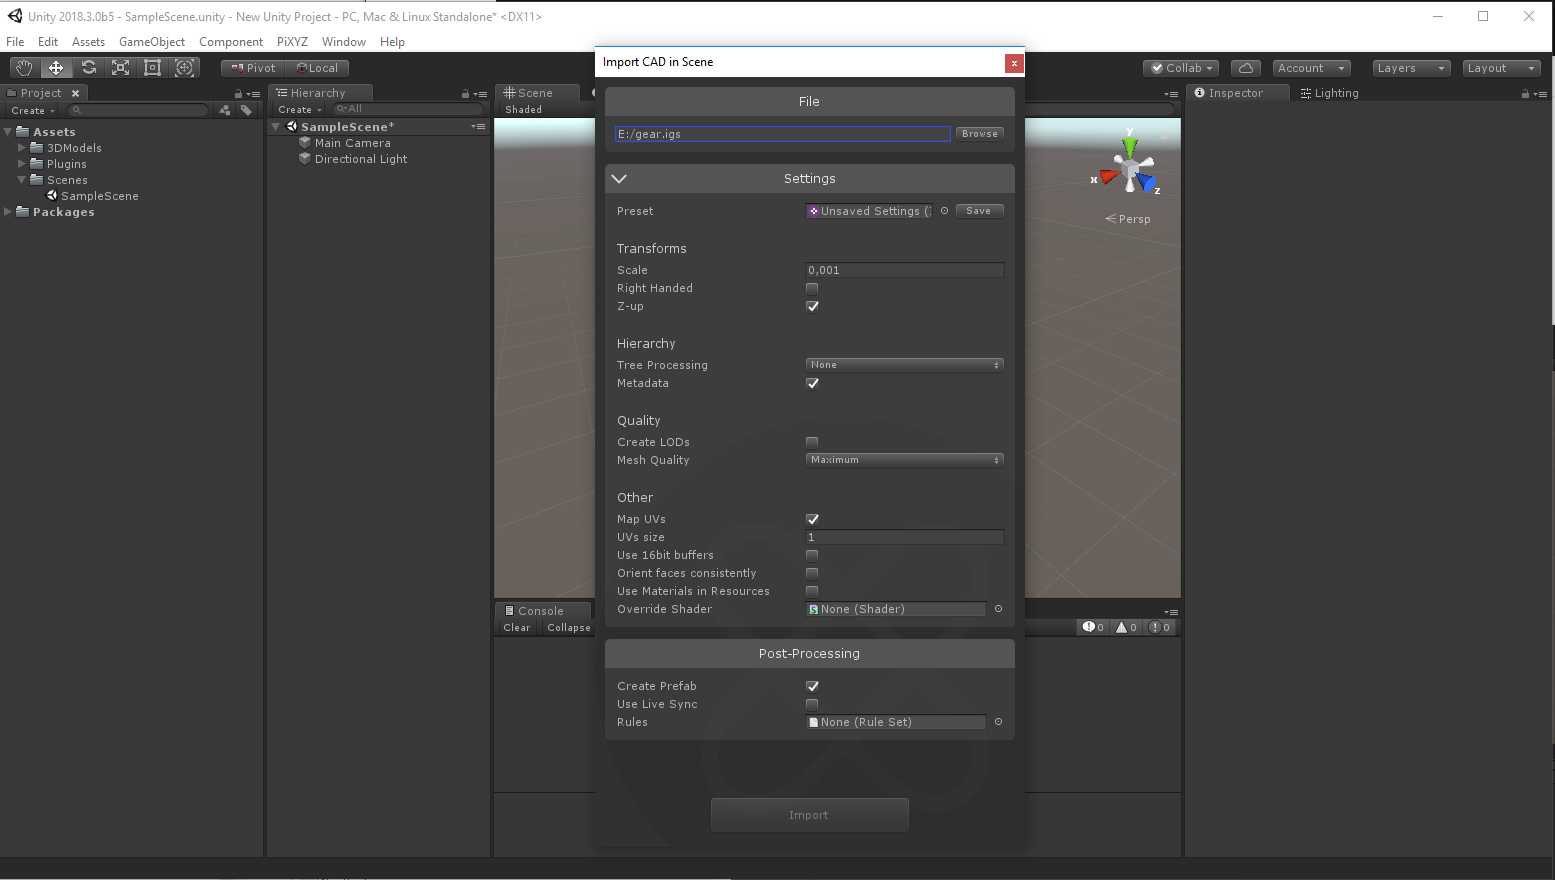Open the PiXYZ menu
1555x880 pixels.
tap(292, 42)
